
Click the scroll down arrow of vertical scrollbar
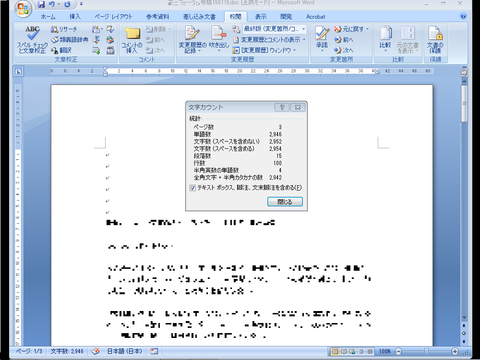(464, 318)
